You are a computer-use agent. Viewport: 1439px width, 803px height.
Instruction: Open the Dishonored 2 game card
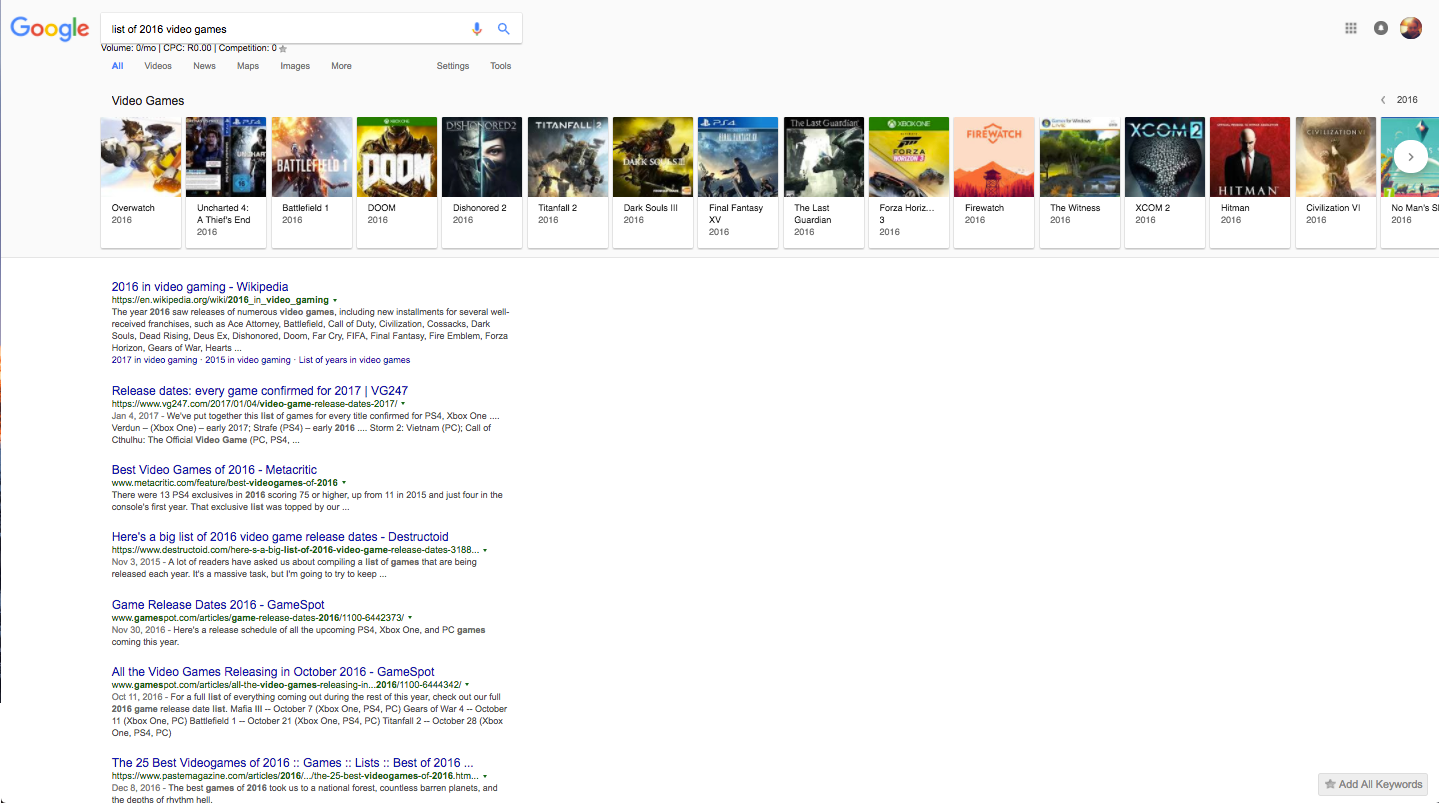click(482, 182)
